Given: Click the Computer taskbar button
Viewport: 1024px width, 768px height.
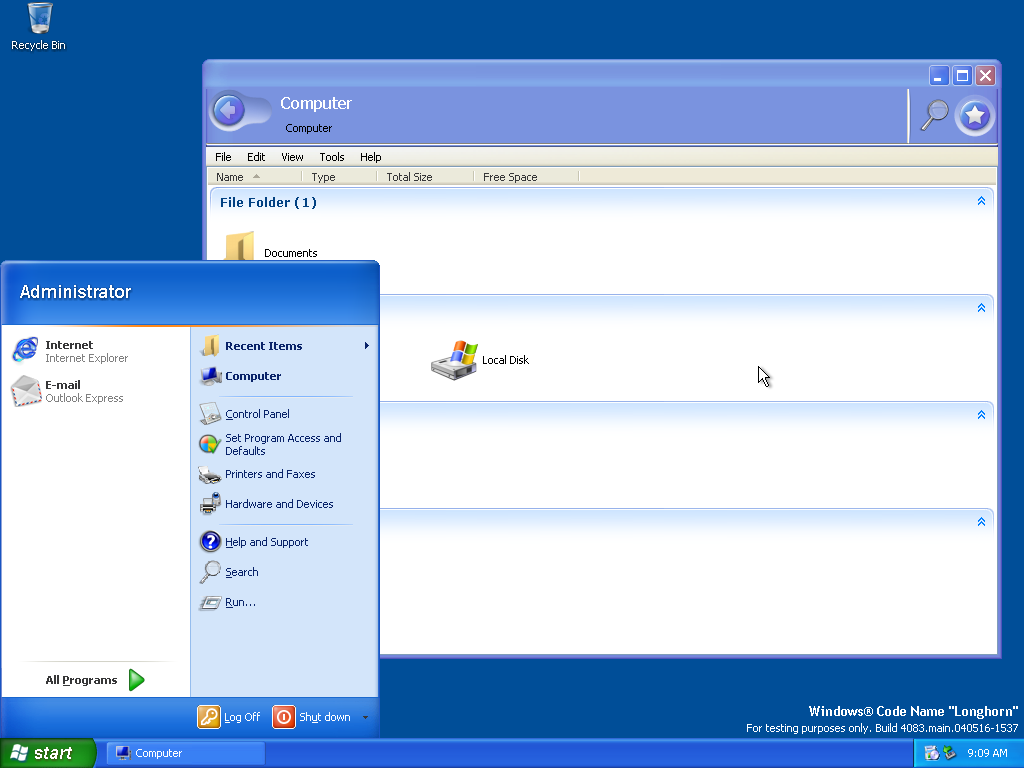Looking at the screenshot, I should pos(186,753).
